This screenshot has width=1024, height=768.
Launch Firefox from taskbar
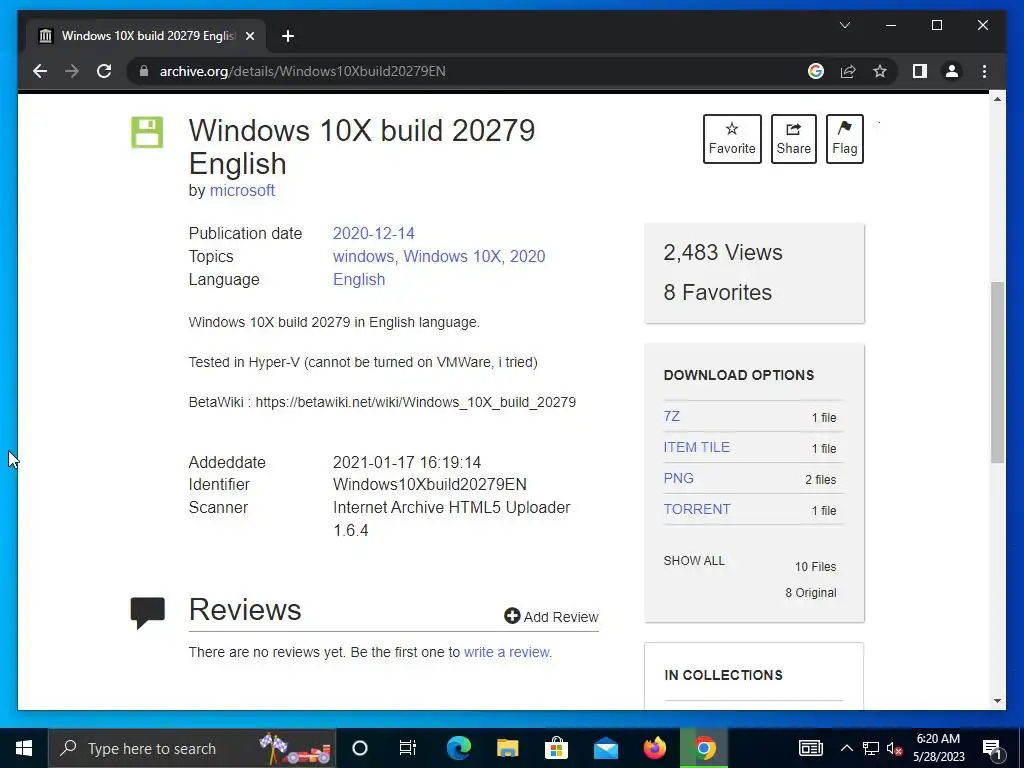click(654, 748)
